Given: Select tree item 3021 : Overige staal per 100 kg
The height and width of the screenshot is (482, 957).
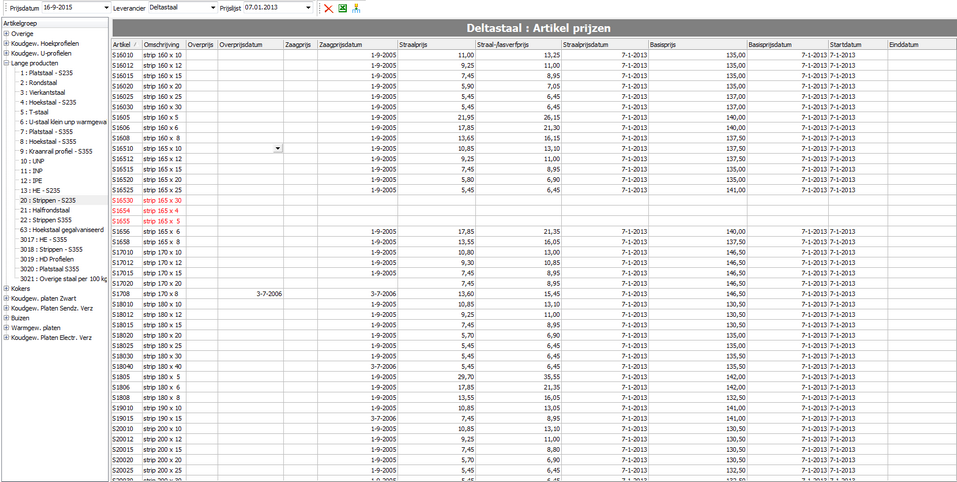Looking at the screenshot, I should 63,279.
